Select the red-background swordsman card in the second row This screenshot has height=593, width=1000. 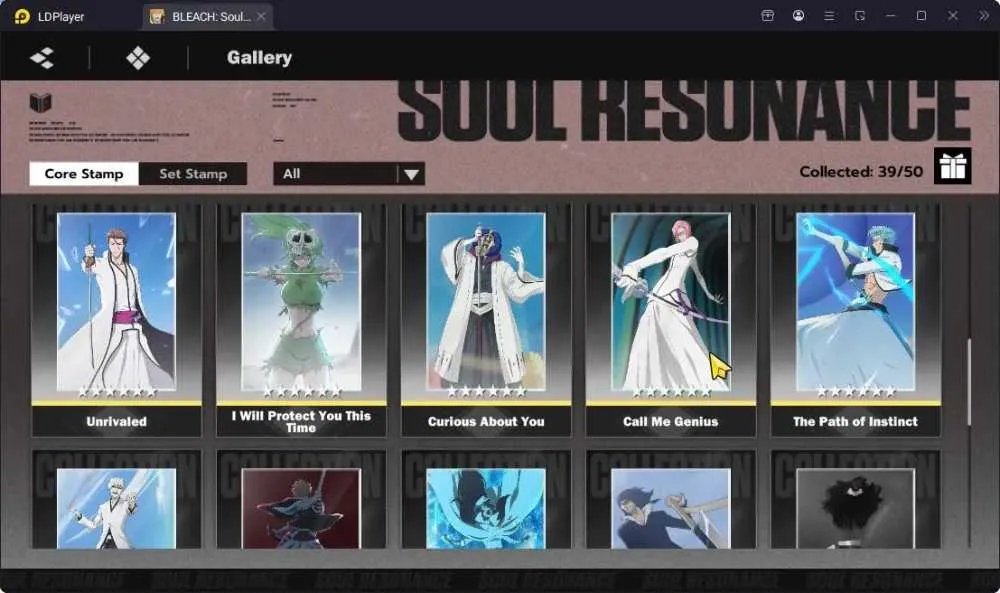tap(301, 500)
